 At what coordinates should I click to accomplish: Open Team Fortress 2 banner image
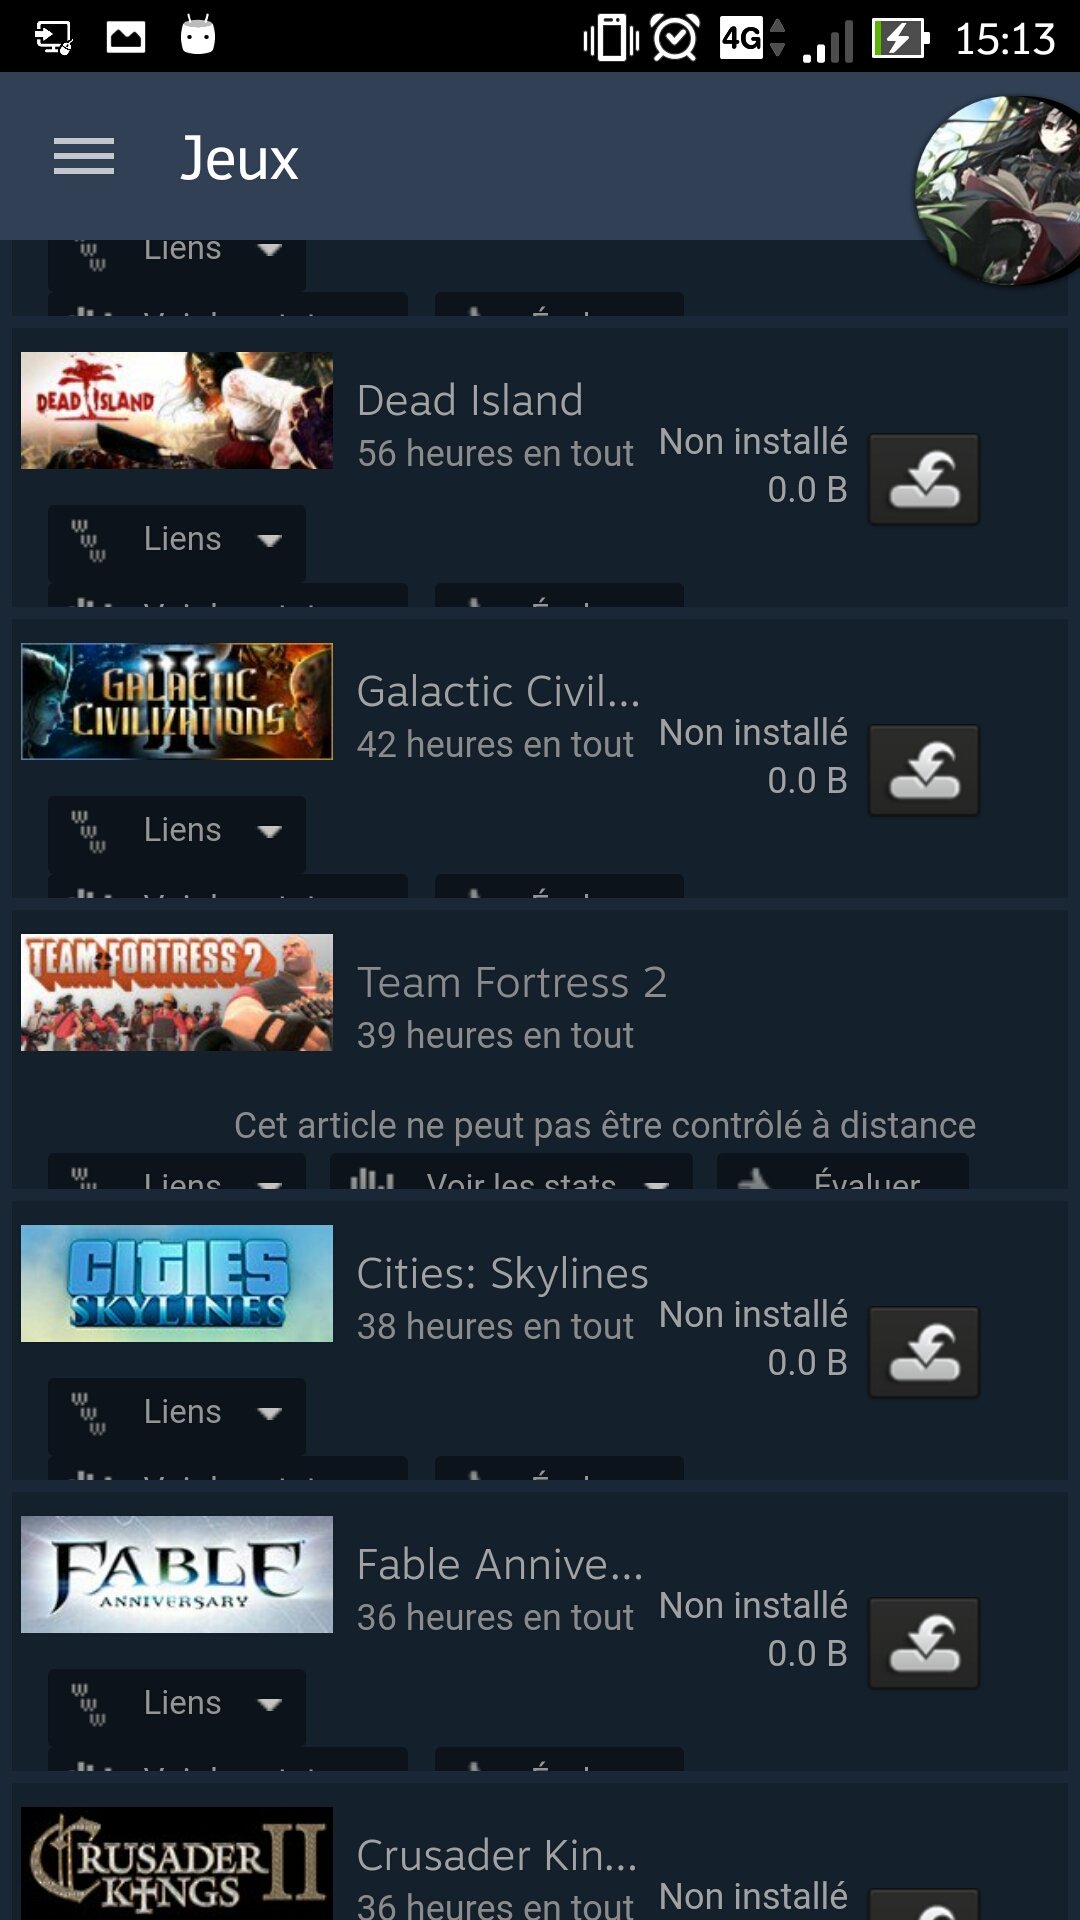pos(177,992)
